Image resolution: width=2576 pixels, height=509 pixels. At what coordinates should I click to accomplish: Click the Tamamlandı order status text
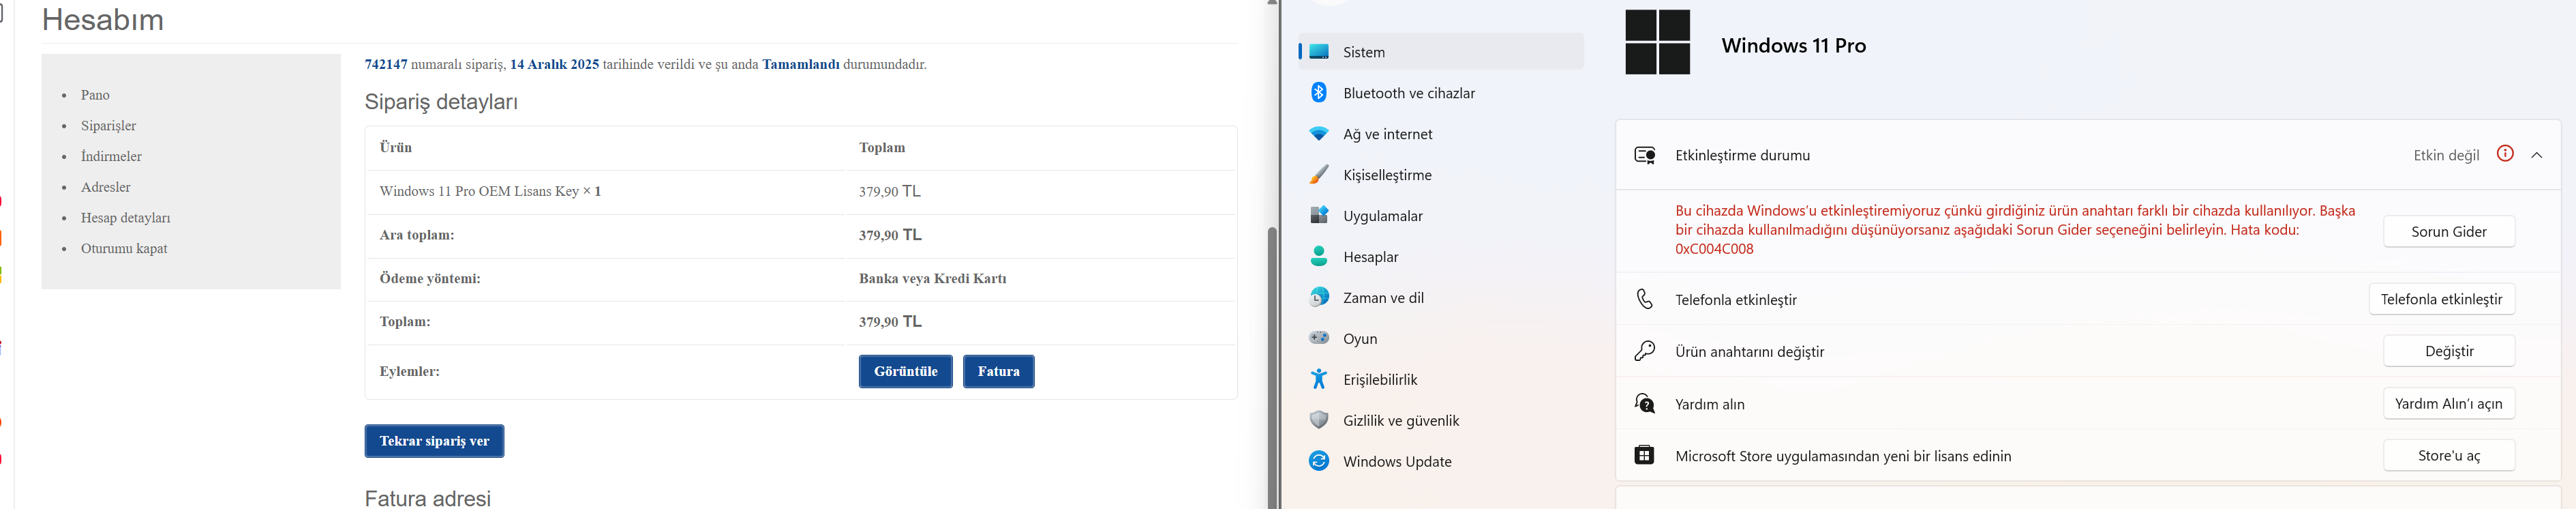(x=800, y=64)
